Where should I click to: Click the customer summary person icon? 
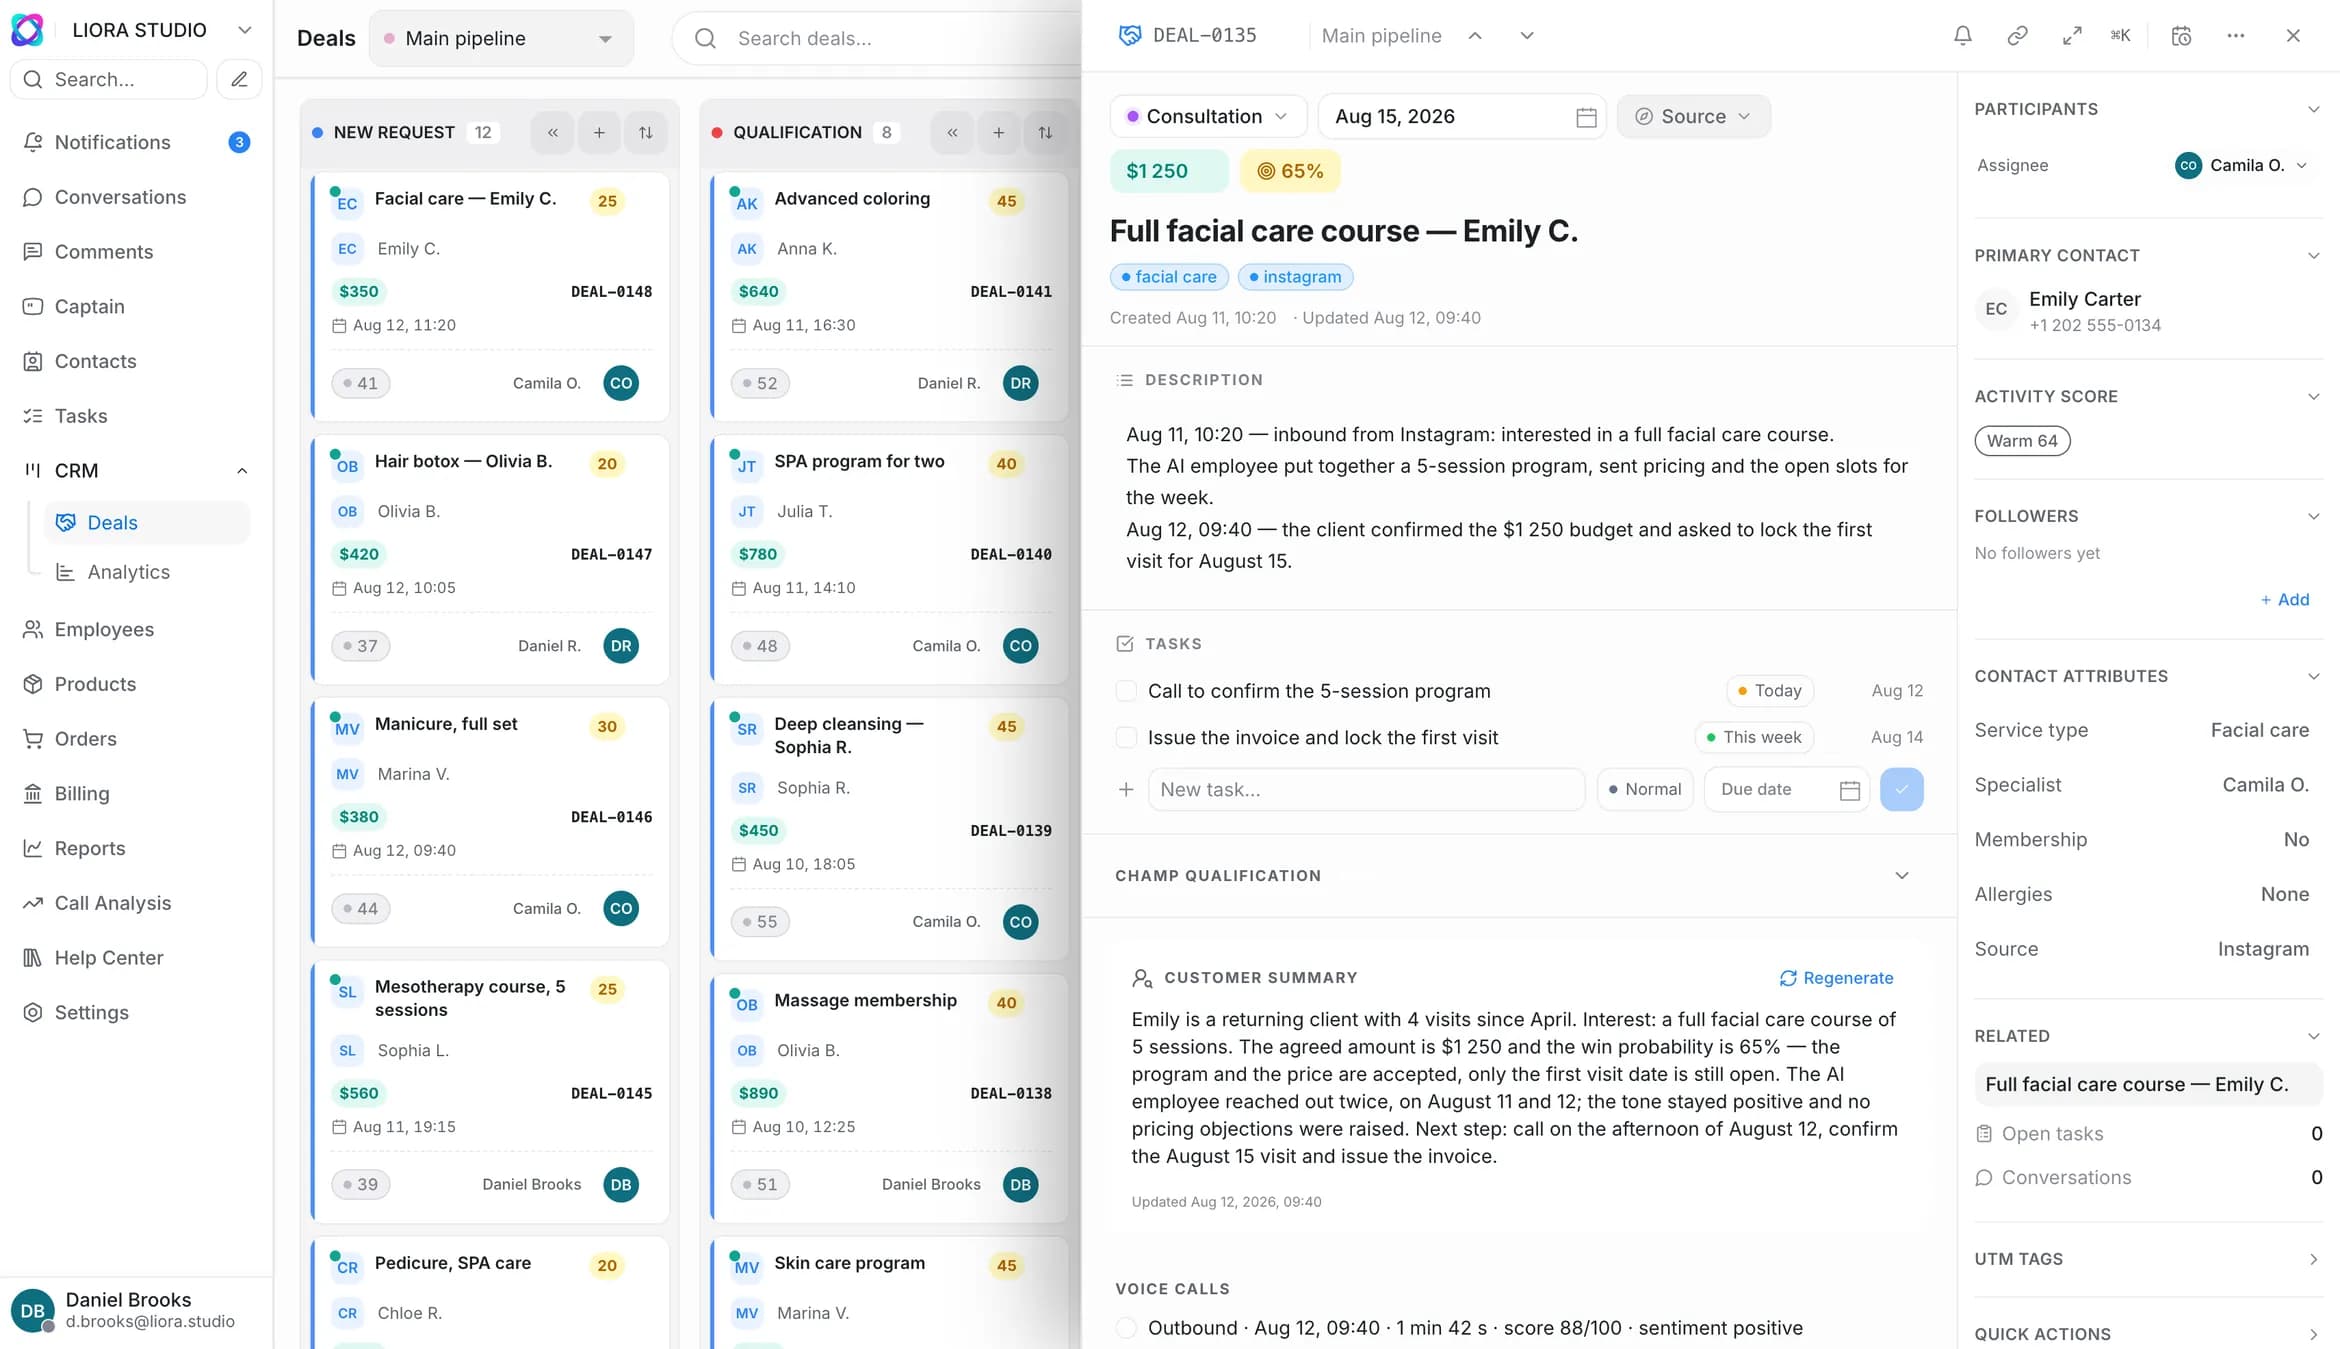pyautogui.click(x=1142, y=978)
